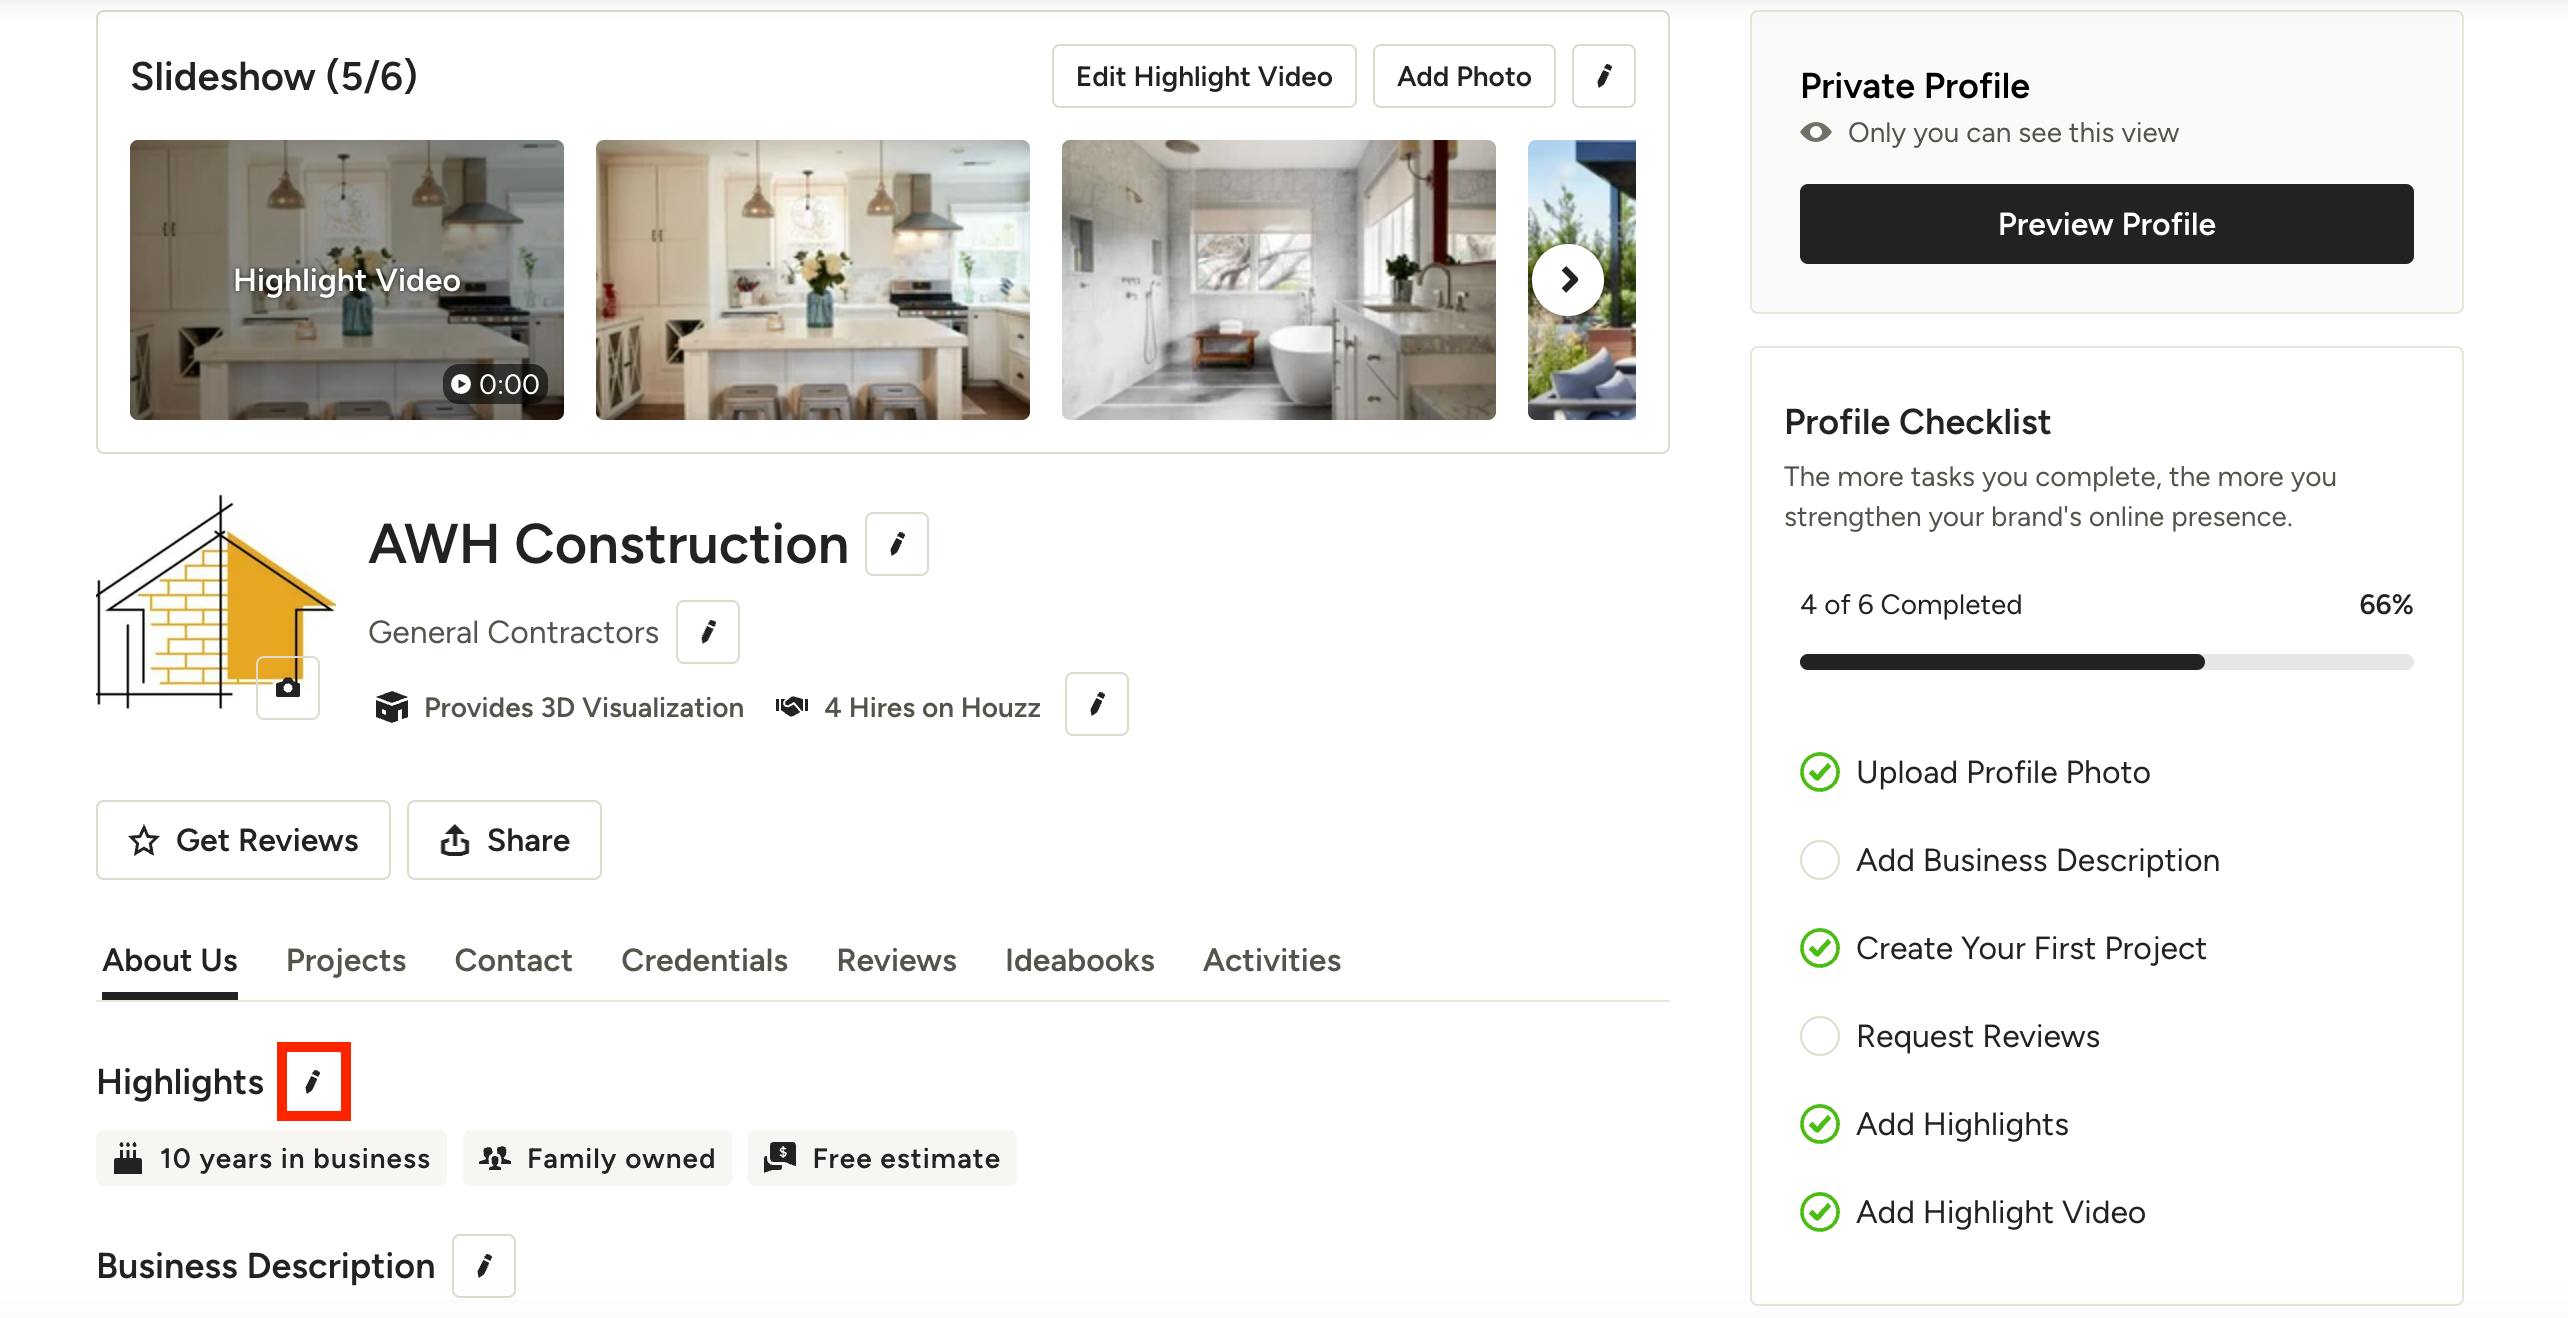Select the Request Reviews checklist circle
The image size is (2568, 1318).
[x=1820, y=1036]
